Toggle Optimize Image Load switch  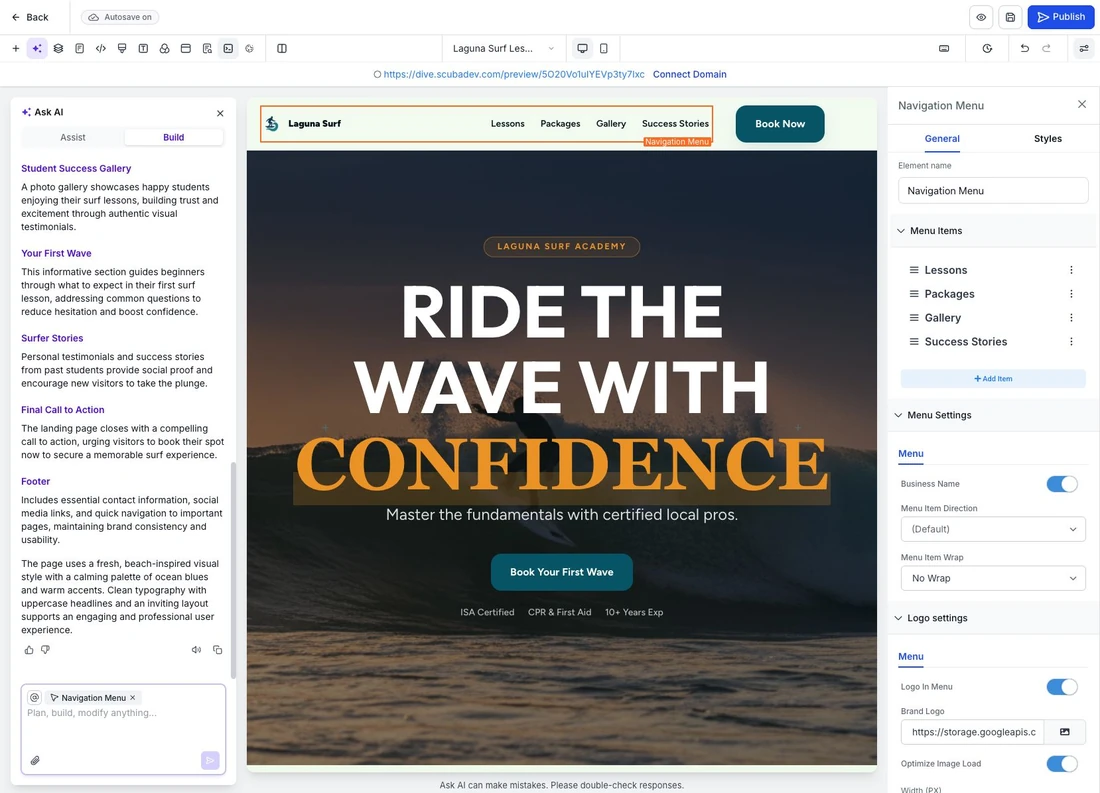coord(1061,764)
